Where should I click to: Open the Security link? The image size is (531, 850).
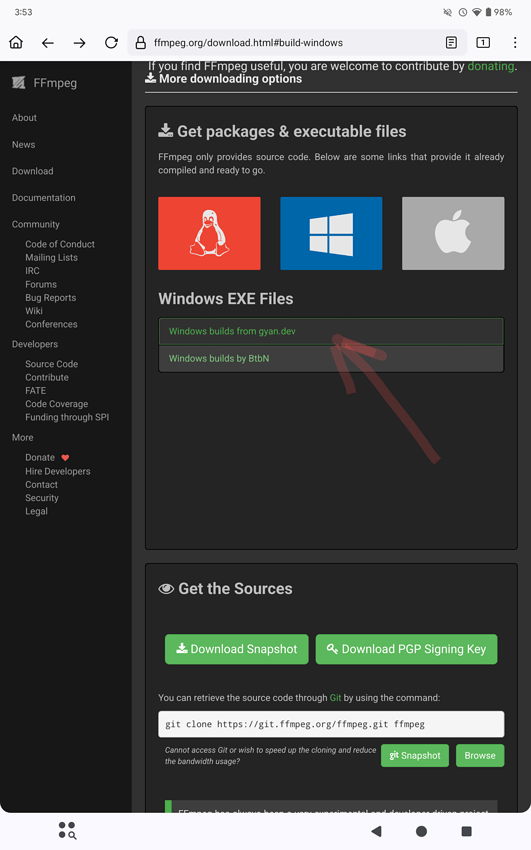[42, 498]
